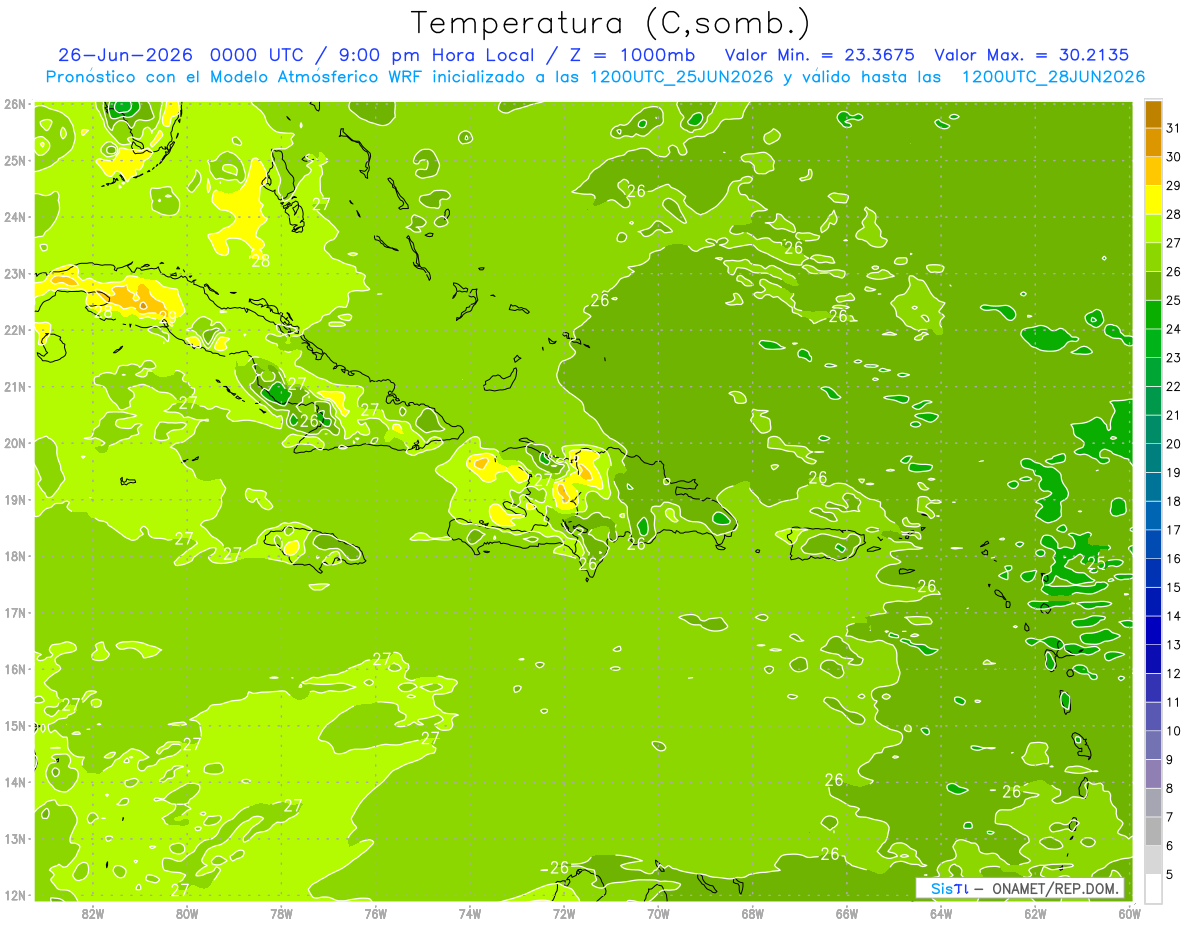Click the '64W' longitude axis label

tap(941, 913)
